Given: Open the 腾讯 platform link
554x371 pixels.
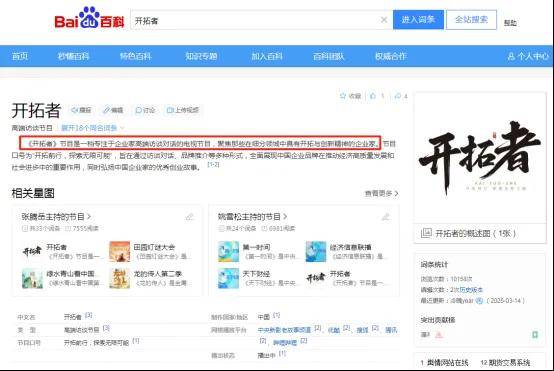Looking at the screenshot, I should pyautogui.click(x=391, y=330).
